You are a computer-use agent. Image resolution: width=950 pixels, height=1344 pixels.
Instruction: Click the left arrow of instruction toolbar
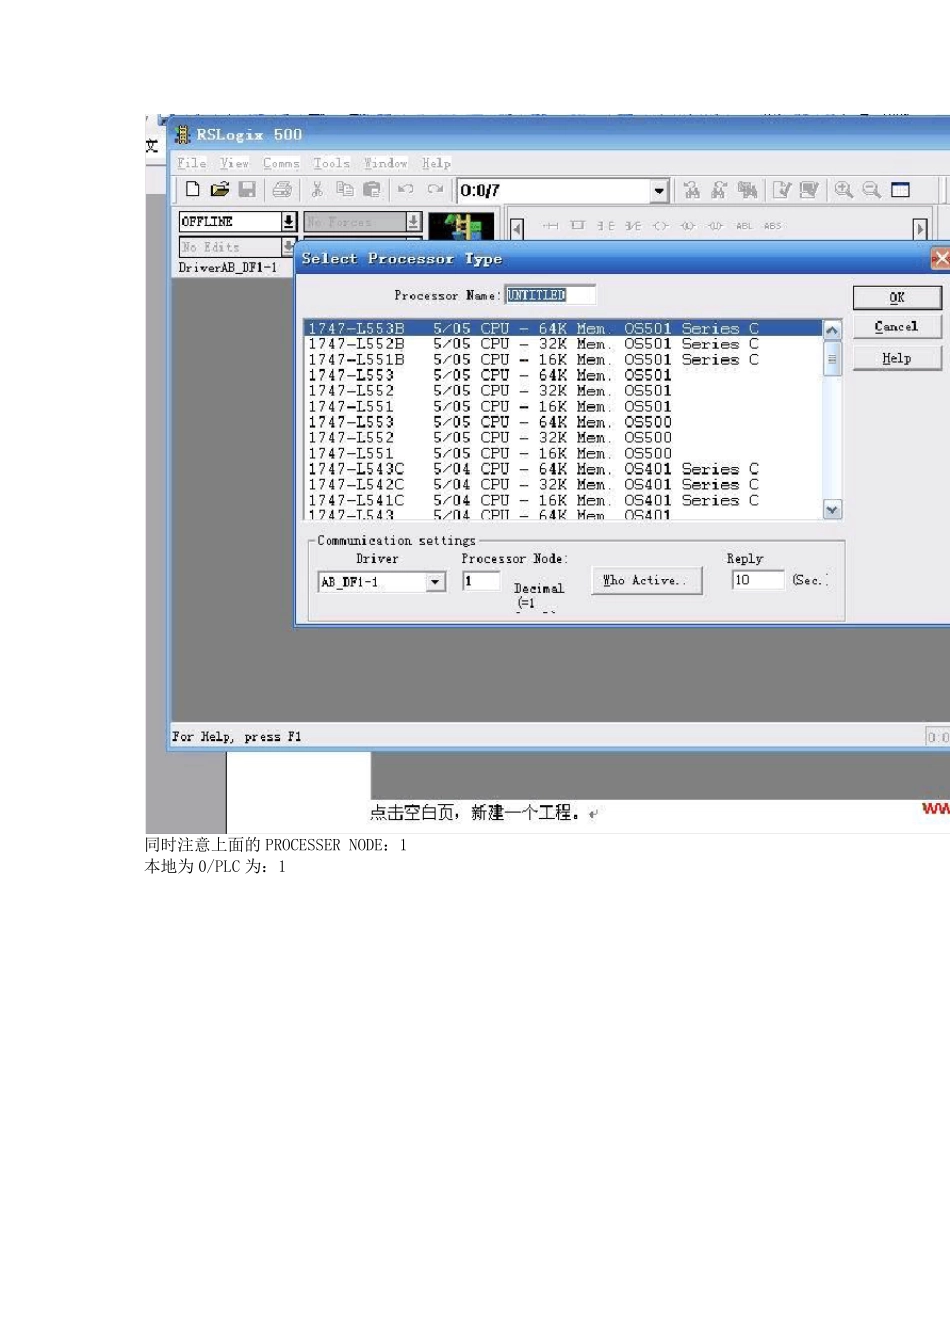tap(517, 229)
